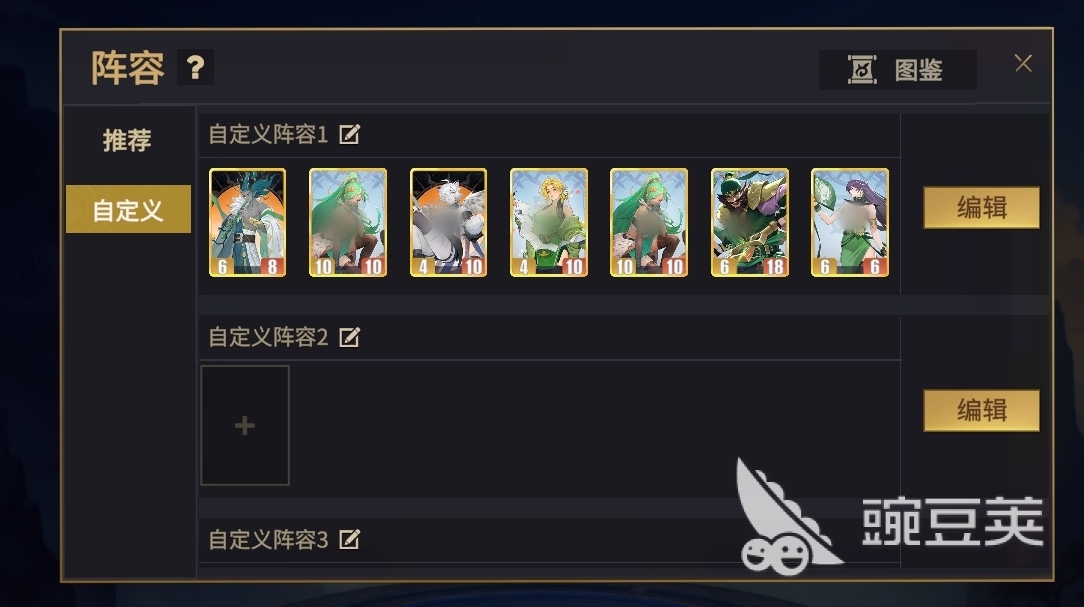
Task: Choose the purple-haired fan card 6/6
Action: pos(850,223)
